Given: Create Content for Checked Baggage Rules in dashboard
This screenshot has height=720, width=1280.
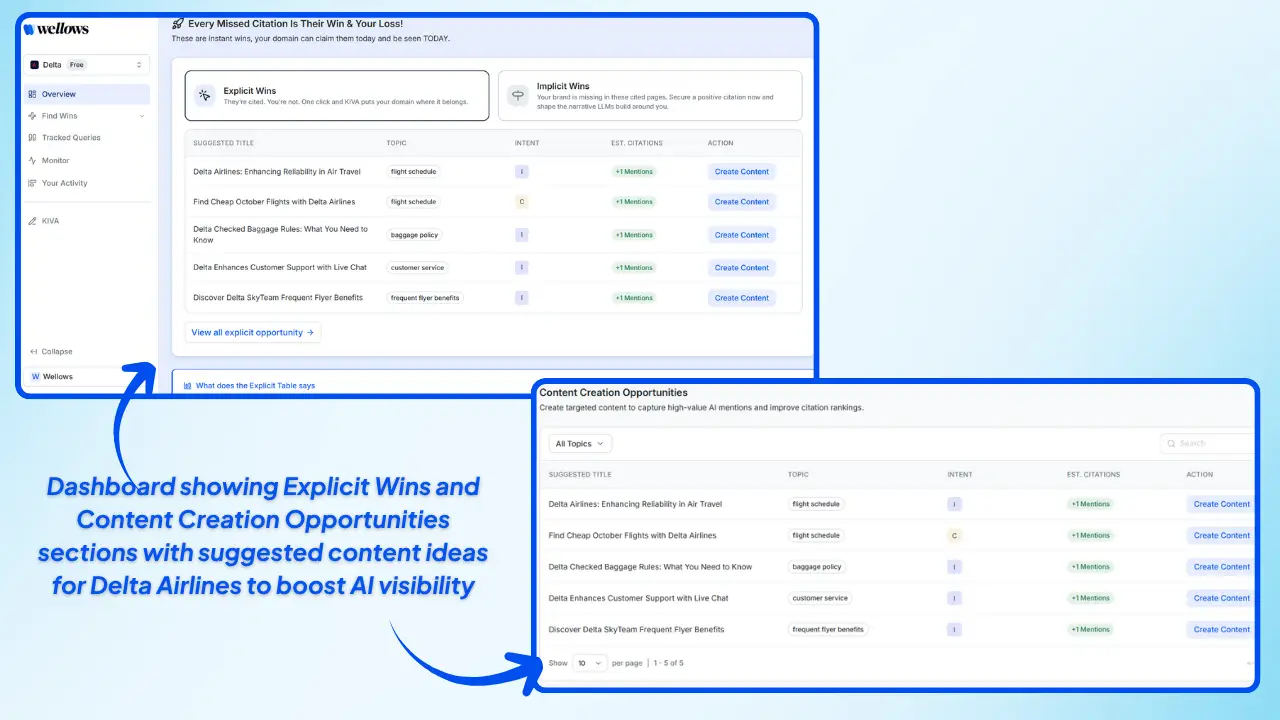Looking at the screenshot, I should coord(741,235).
